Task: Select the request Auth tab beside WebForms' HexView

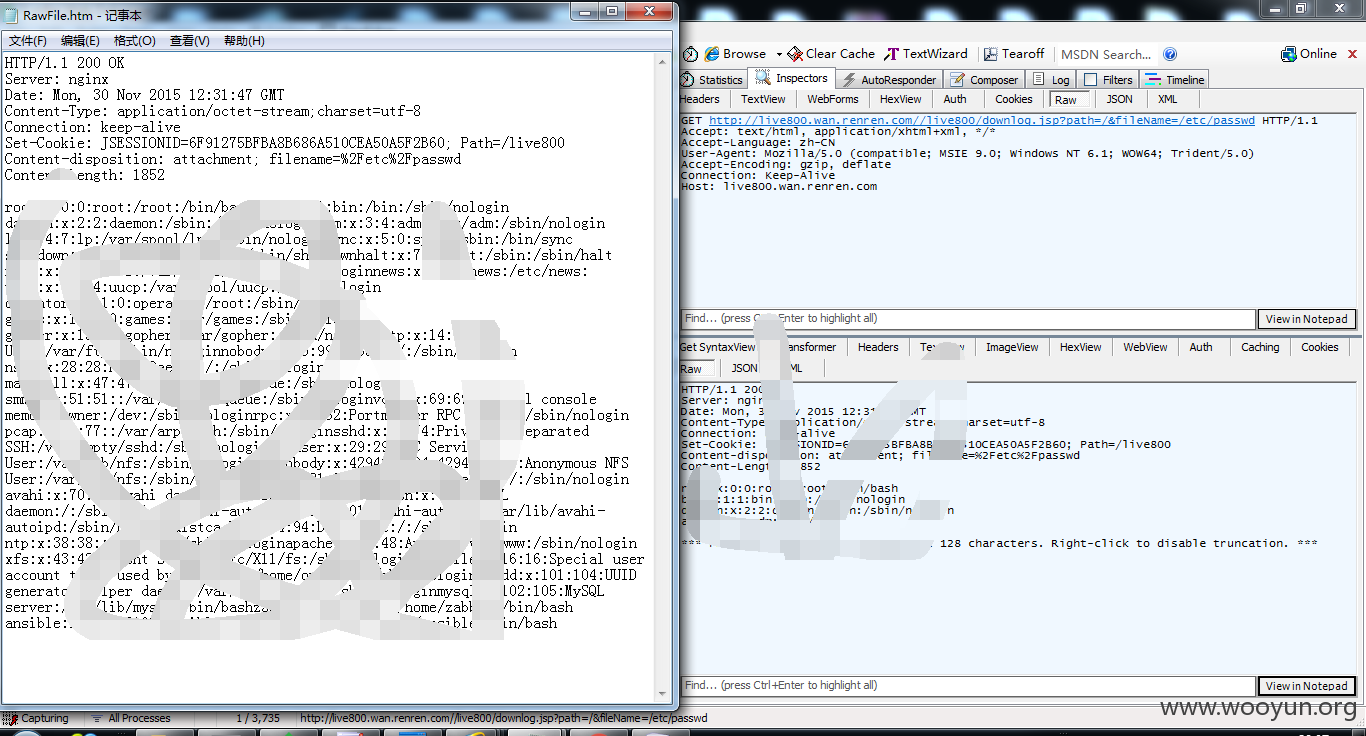Action: tap(955, 99)
